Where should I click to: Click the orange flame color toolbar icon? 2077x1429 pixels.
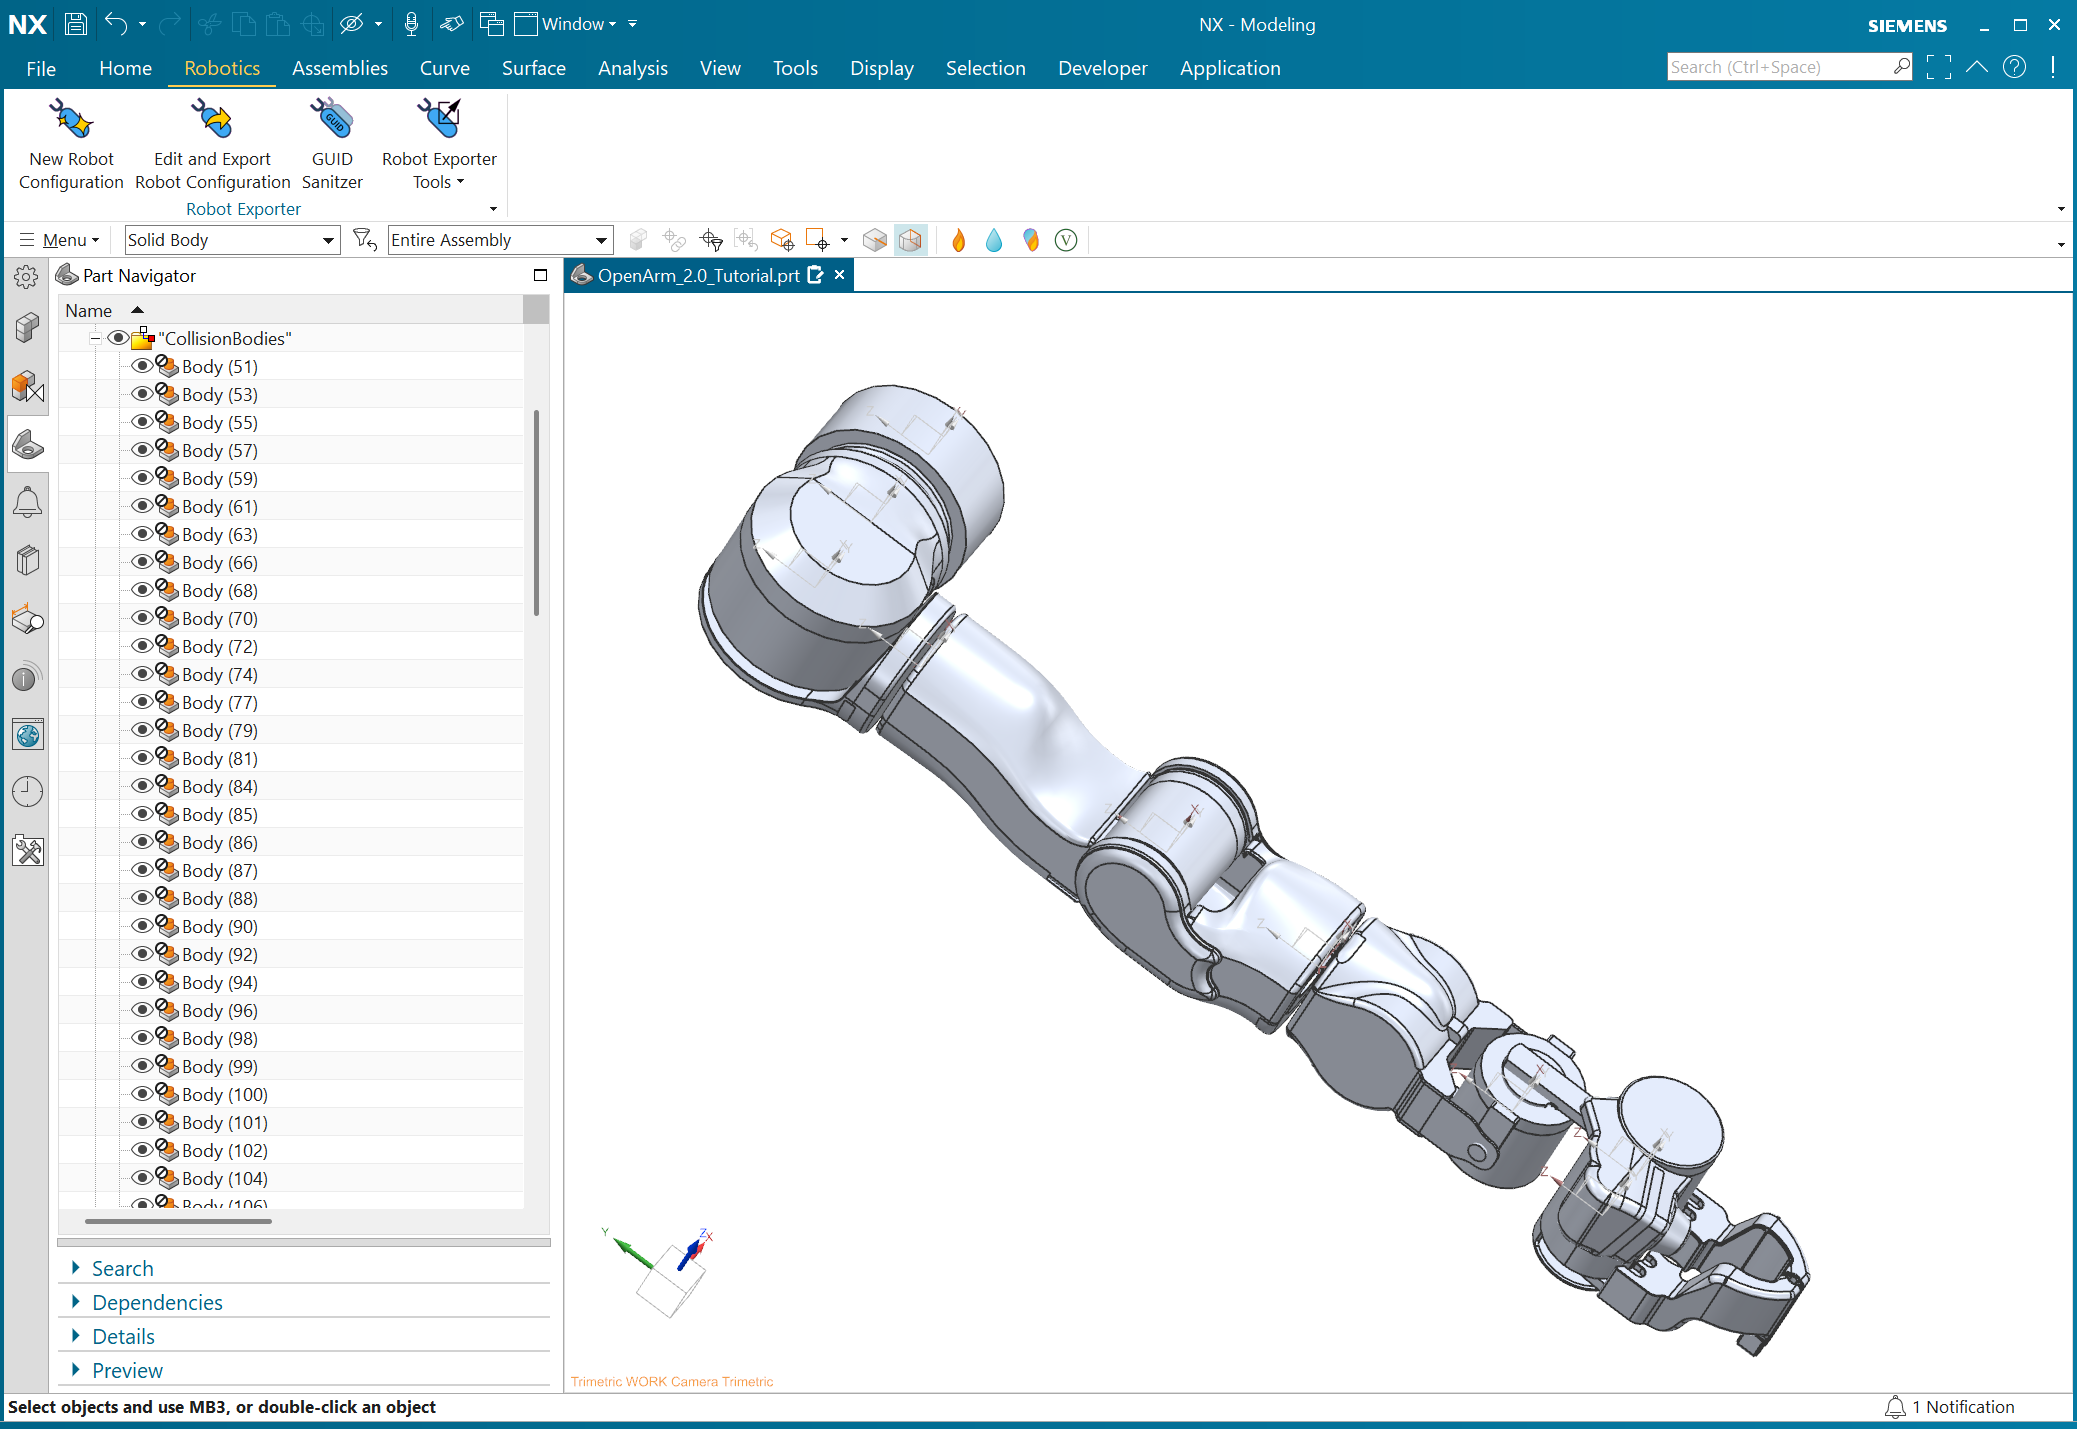(x=958, y=240)
